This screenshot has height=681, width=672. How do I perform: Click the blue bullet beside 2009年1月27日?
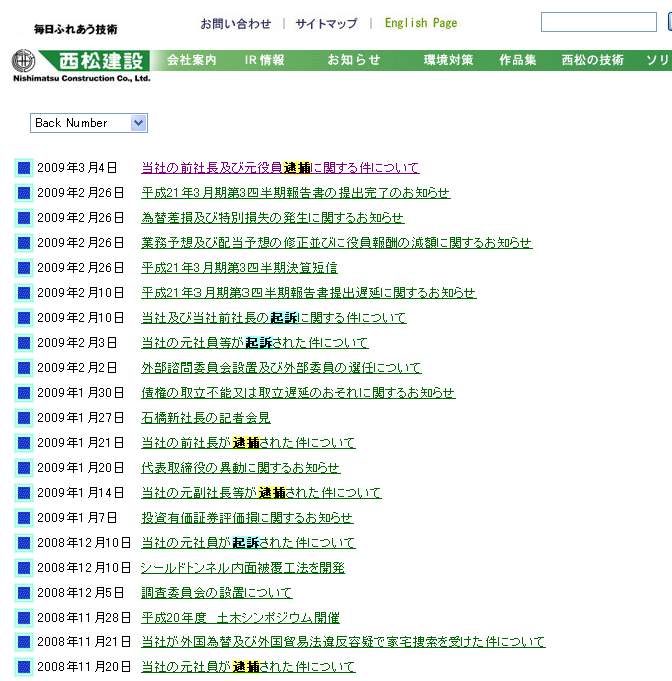click(x=24, y=418)
